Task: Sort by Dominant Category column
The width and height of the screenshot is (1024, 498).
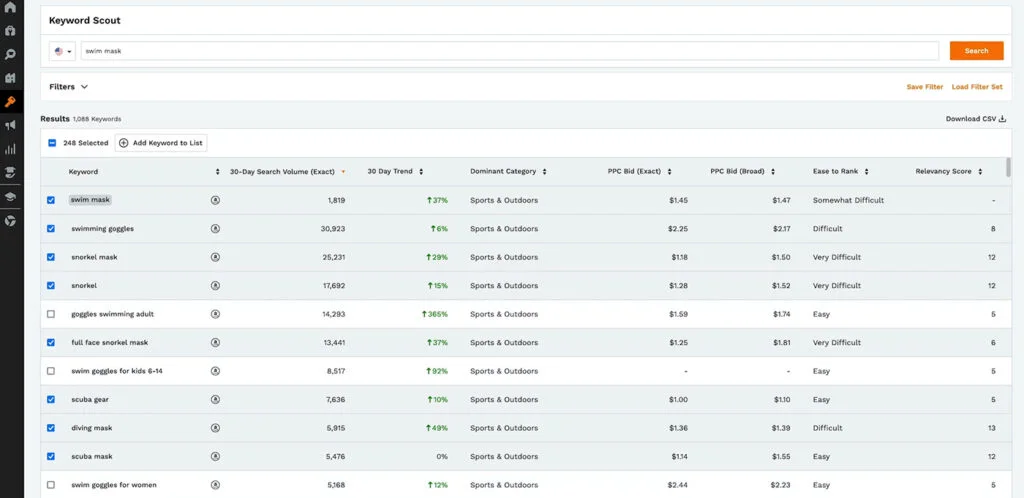Action: coord(545,172)
